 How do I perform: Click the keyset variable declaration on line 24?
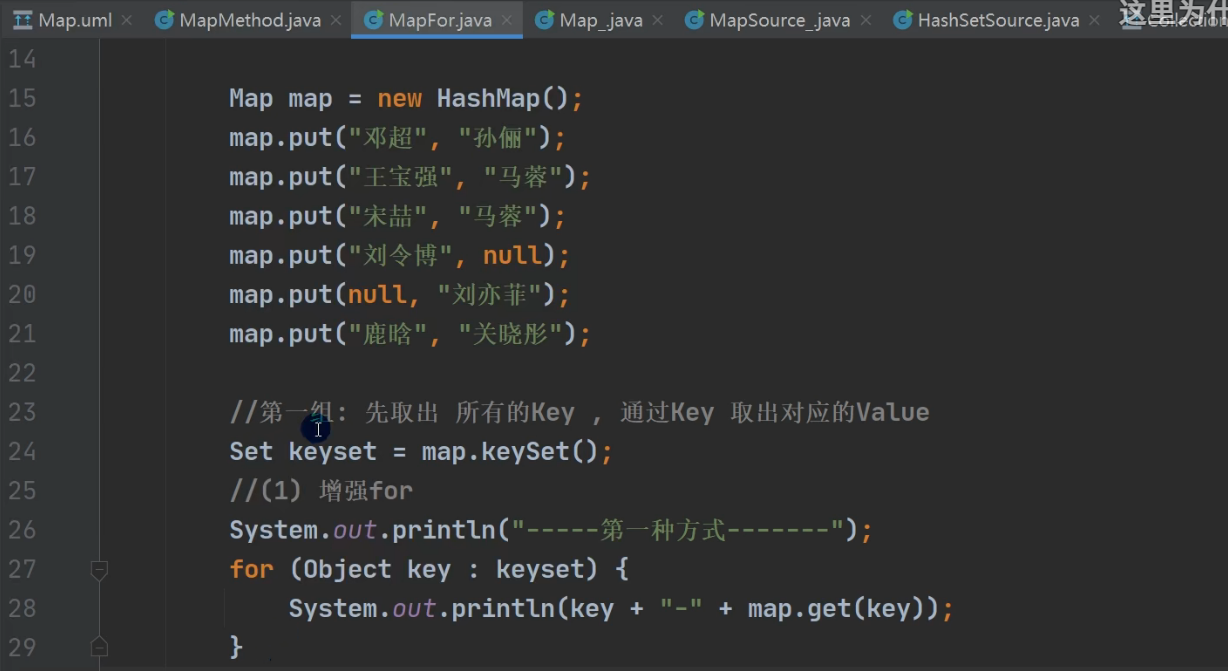(332, 452)
